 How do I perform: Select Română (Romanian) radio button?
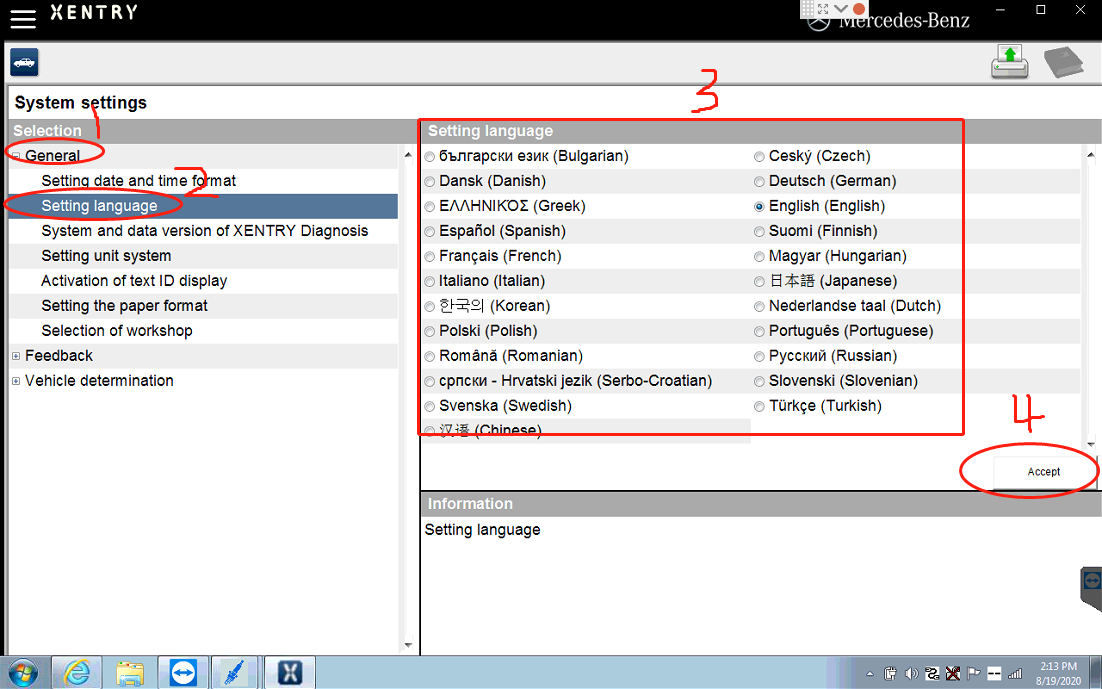click(429, 356)
